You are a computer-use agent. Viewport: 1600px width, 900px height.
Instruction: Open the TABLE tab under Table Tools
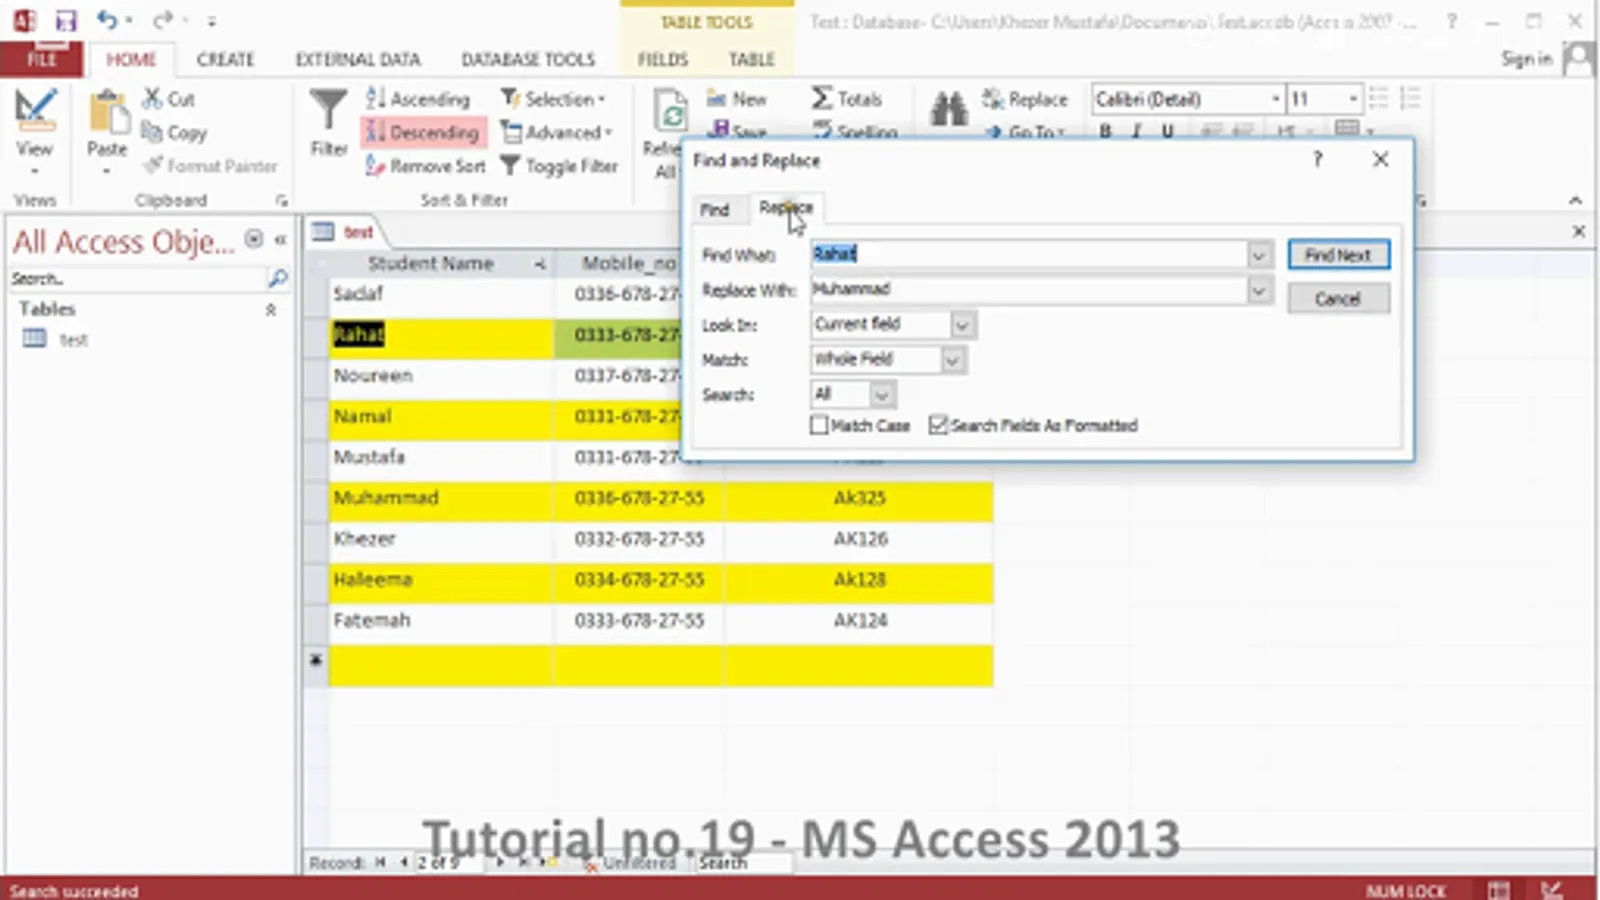pos(751,59)
